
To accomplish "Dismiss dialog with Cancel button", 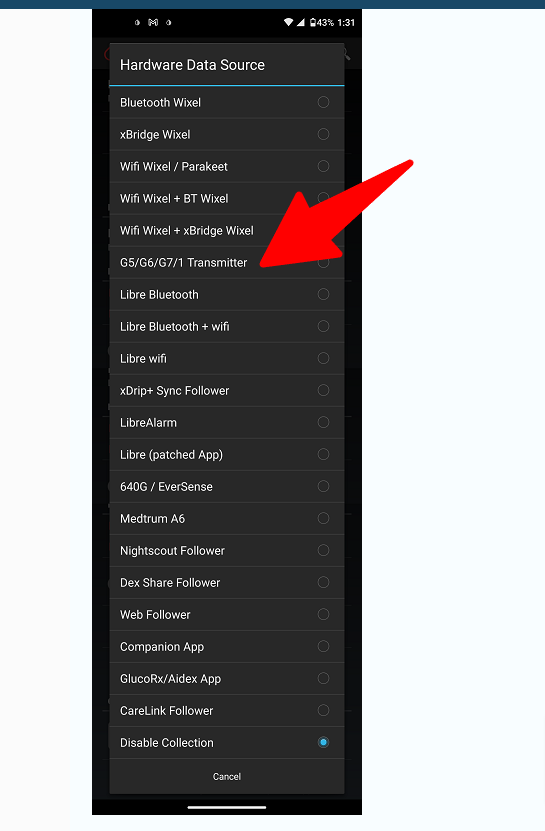I will pos(227,776).
